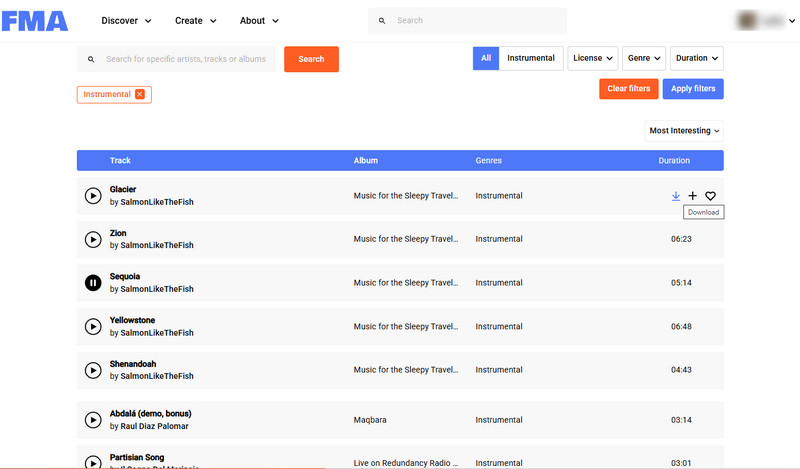The width and height of the screenshot is (800, 469).
Task: Open the Shenandoah track title
Action: pyautogui.click(x=133, y=364)
